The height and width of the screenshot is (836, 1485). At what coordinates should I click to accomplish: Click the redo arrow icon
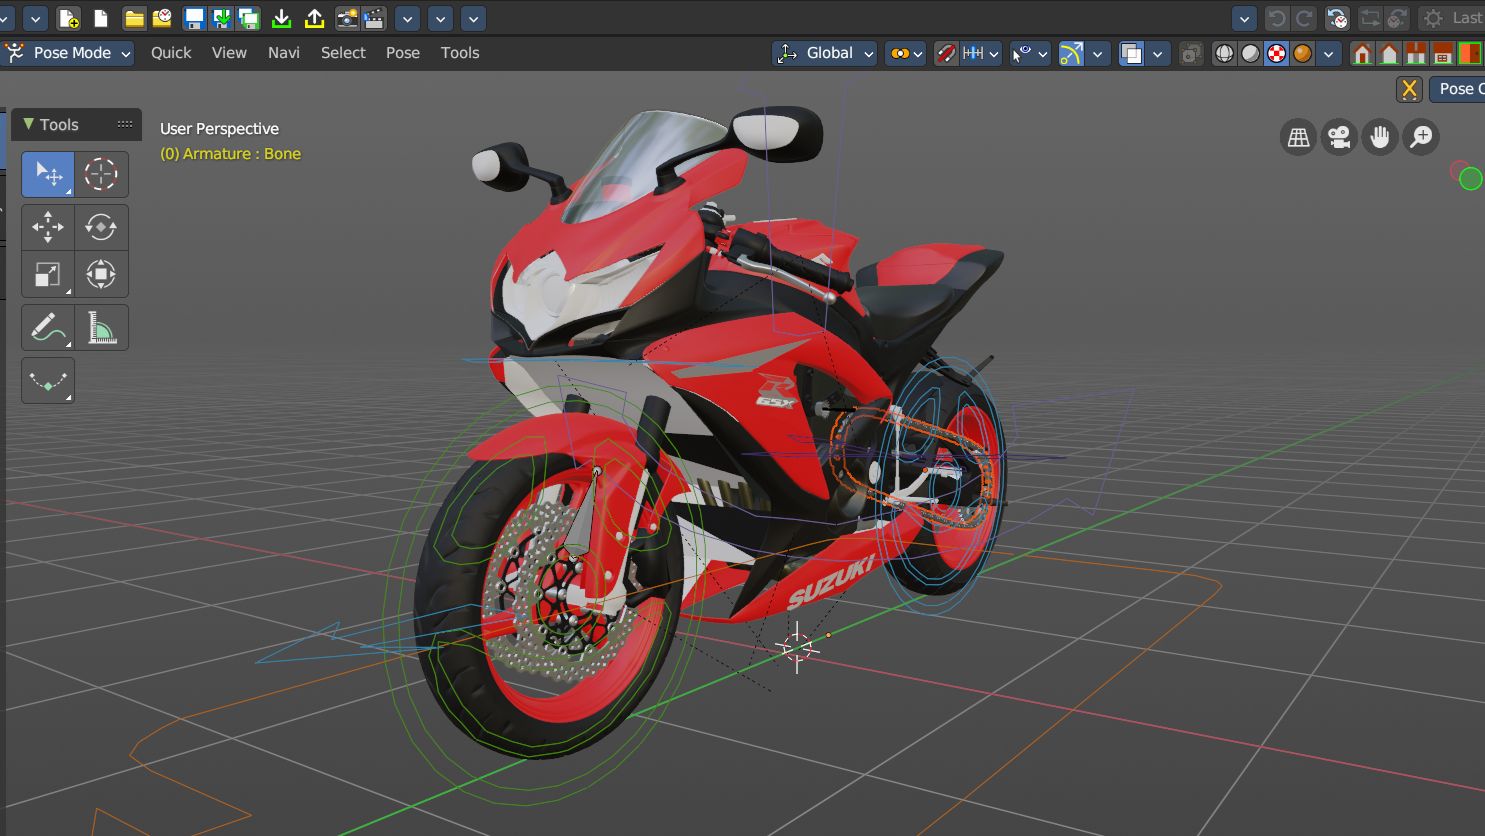click(1304, 18)
